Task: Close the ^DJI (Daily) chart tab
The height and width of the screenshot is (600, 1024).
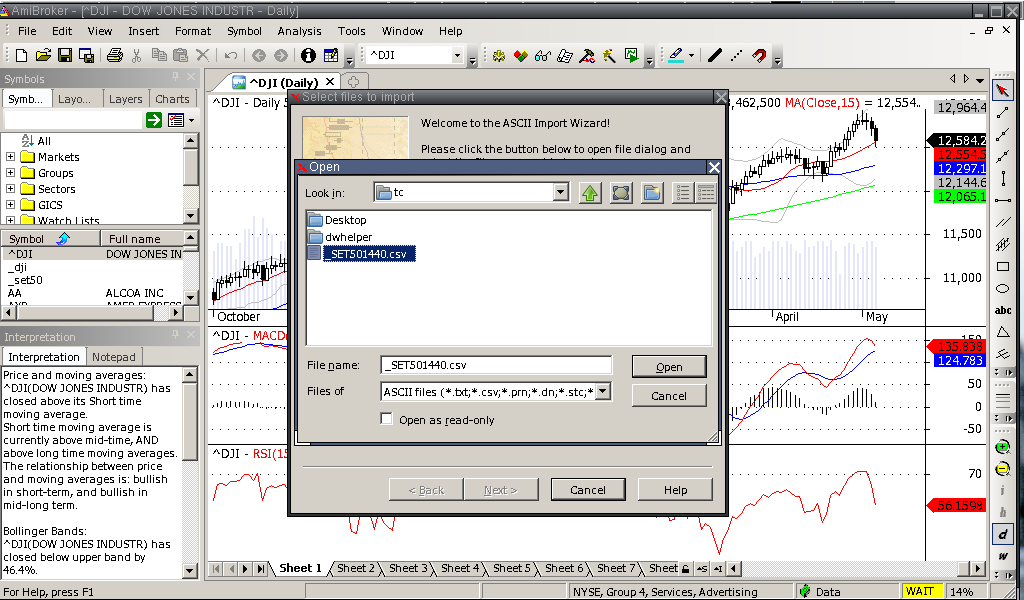Action: point(330,82)
